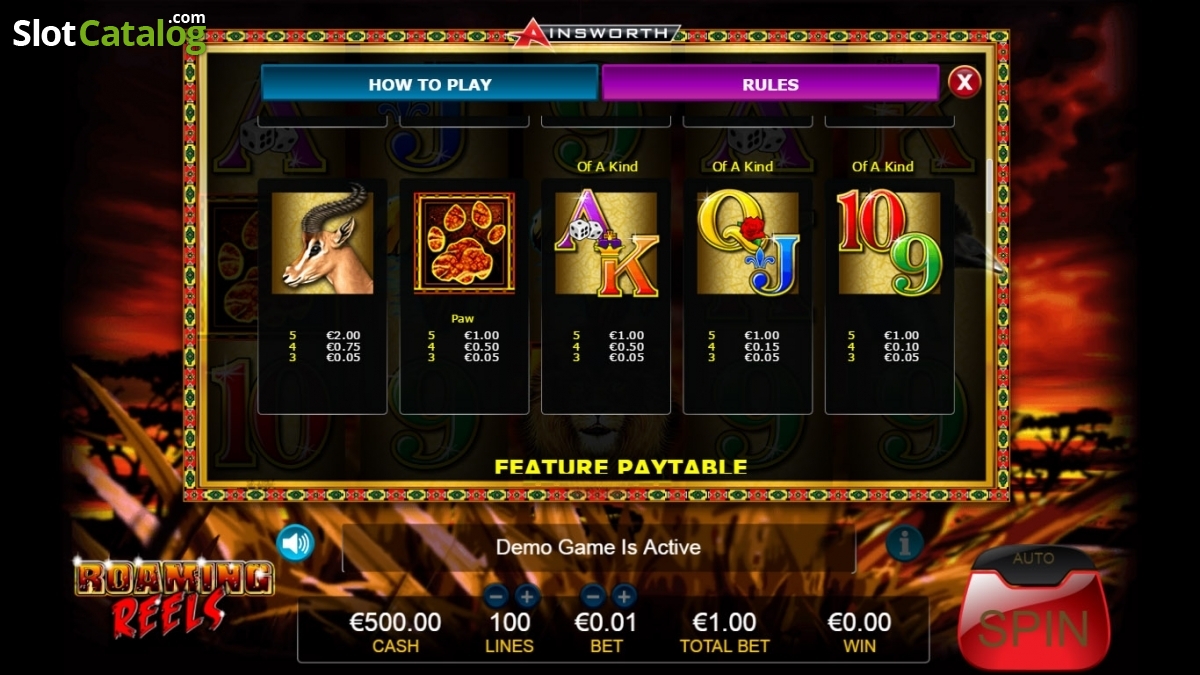Hit the red SPIN button
Screen dimensions: 1200x675
(1033, 625)
